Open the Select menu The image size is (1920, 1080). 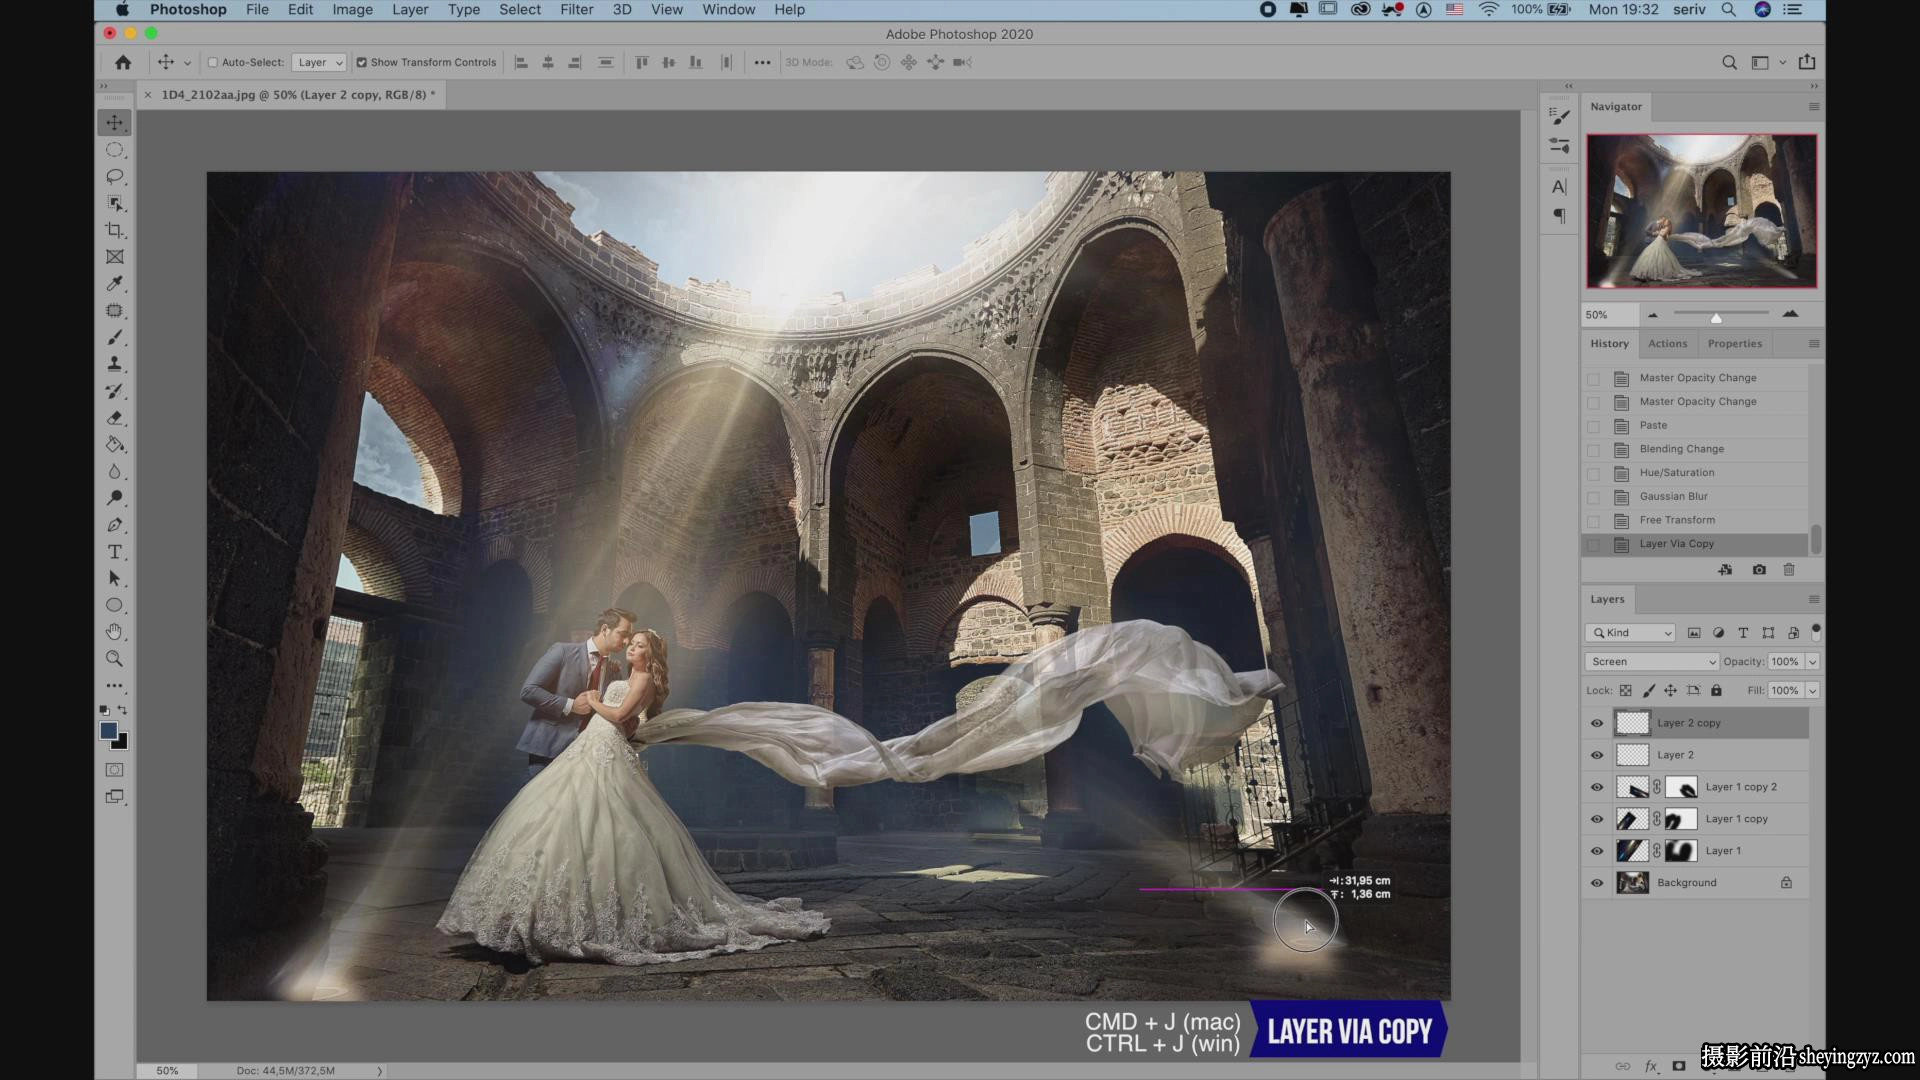click(520, 10)
